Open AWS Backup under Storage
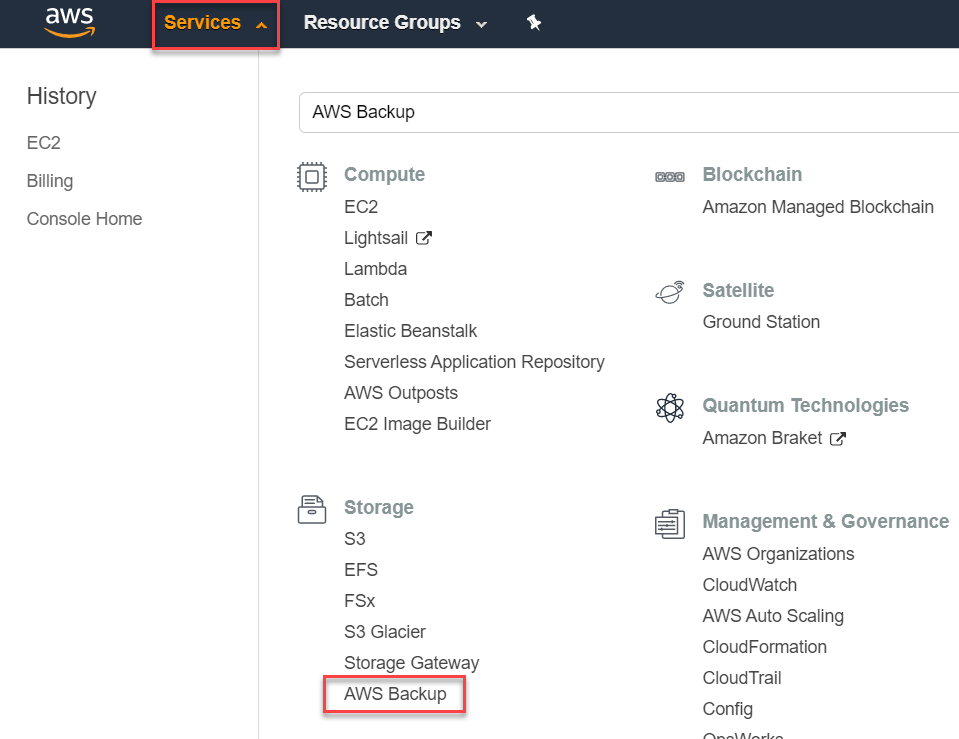 click(395, 694)
